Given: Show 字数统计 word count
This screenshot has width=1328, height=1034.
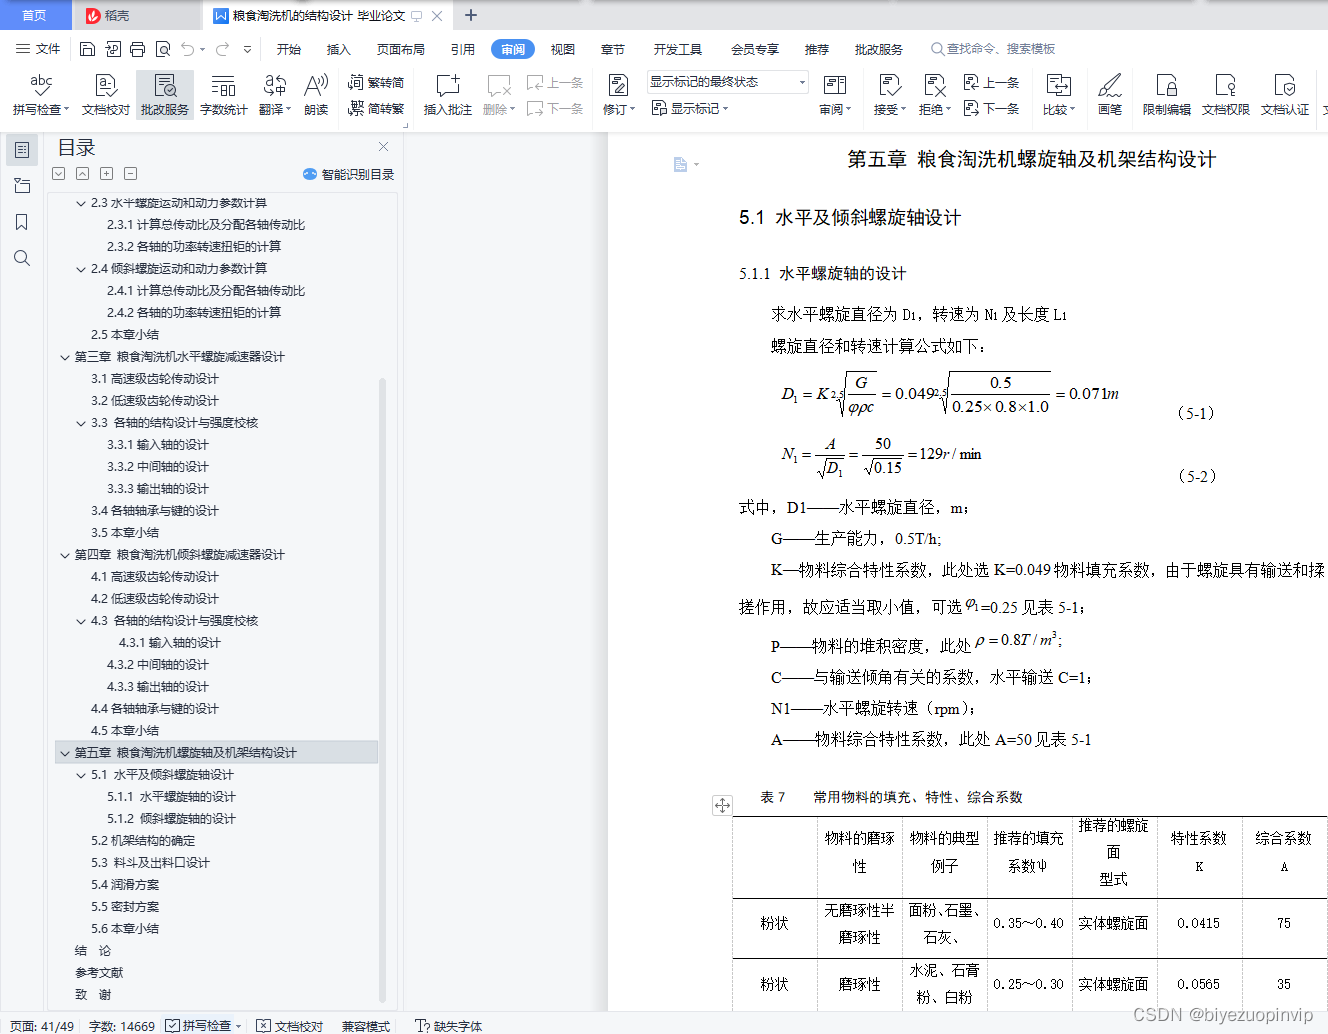Looking at the screenshot, I should [x=224, y=95].
